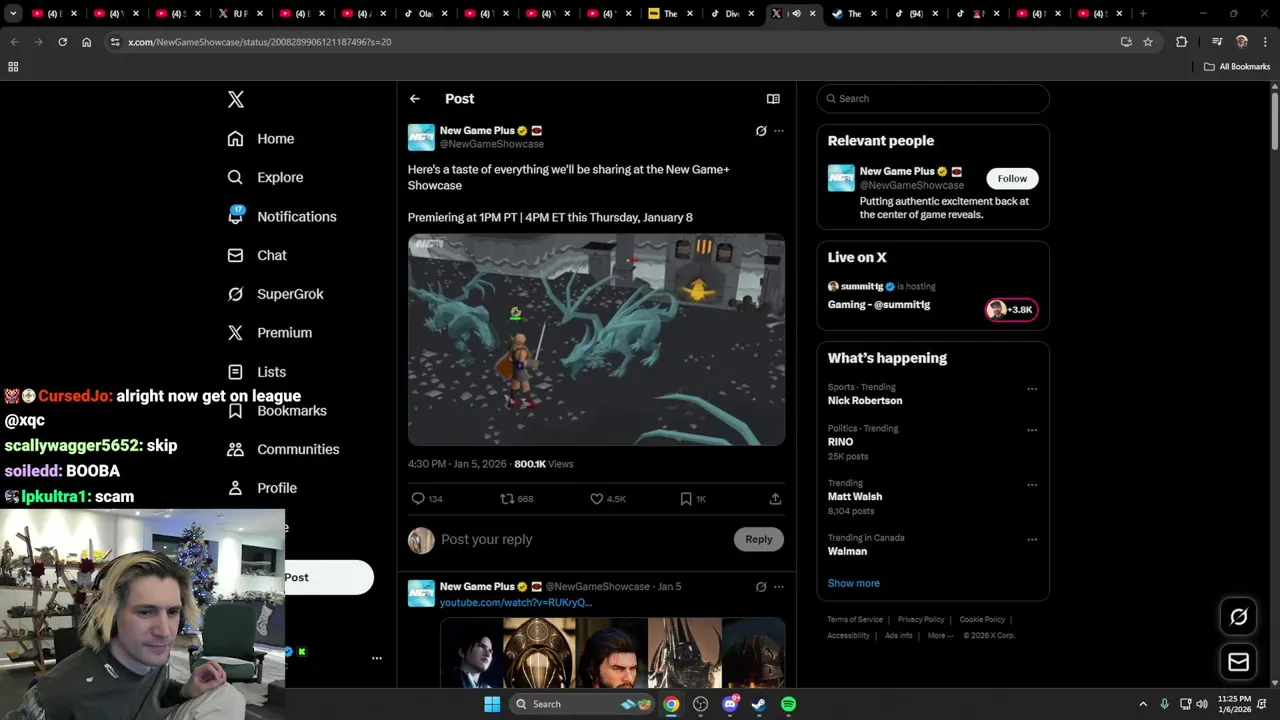Open Chrome apps grid icon
Screen dimensions: 1280x720
pos(13,67)
